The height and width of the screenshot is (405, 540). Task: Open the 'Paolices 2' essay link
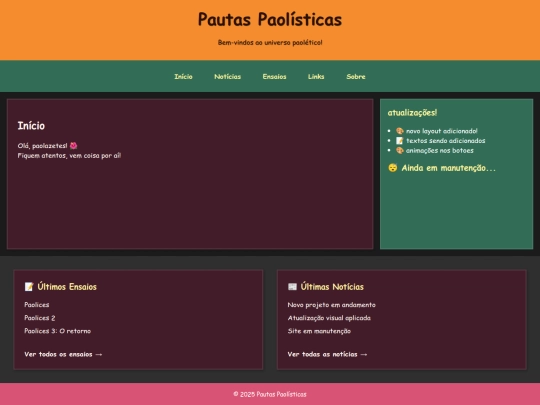pyautogui.click(x=40, y=318)
